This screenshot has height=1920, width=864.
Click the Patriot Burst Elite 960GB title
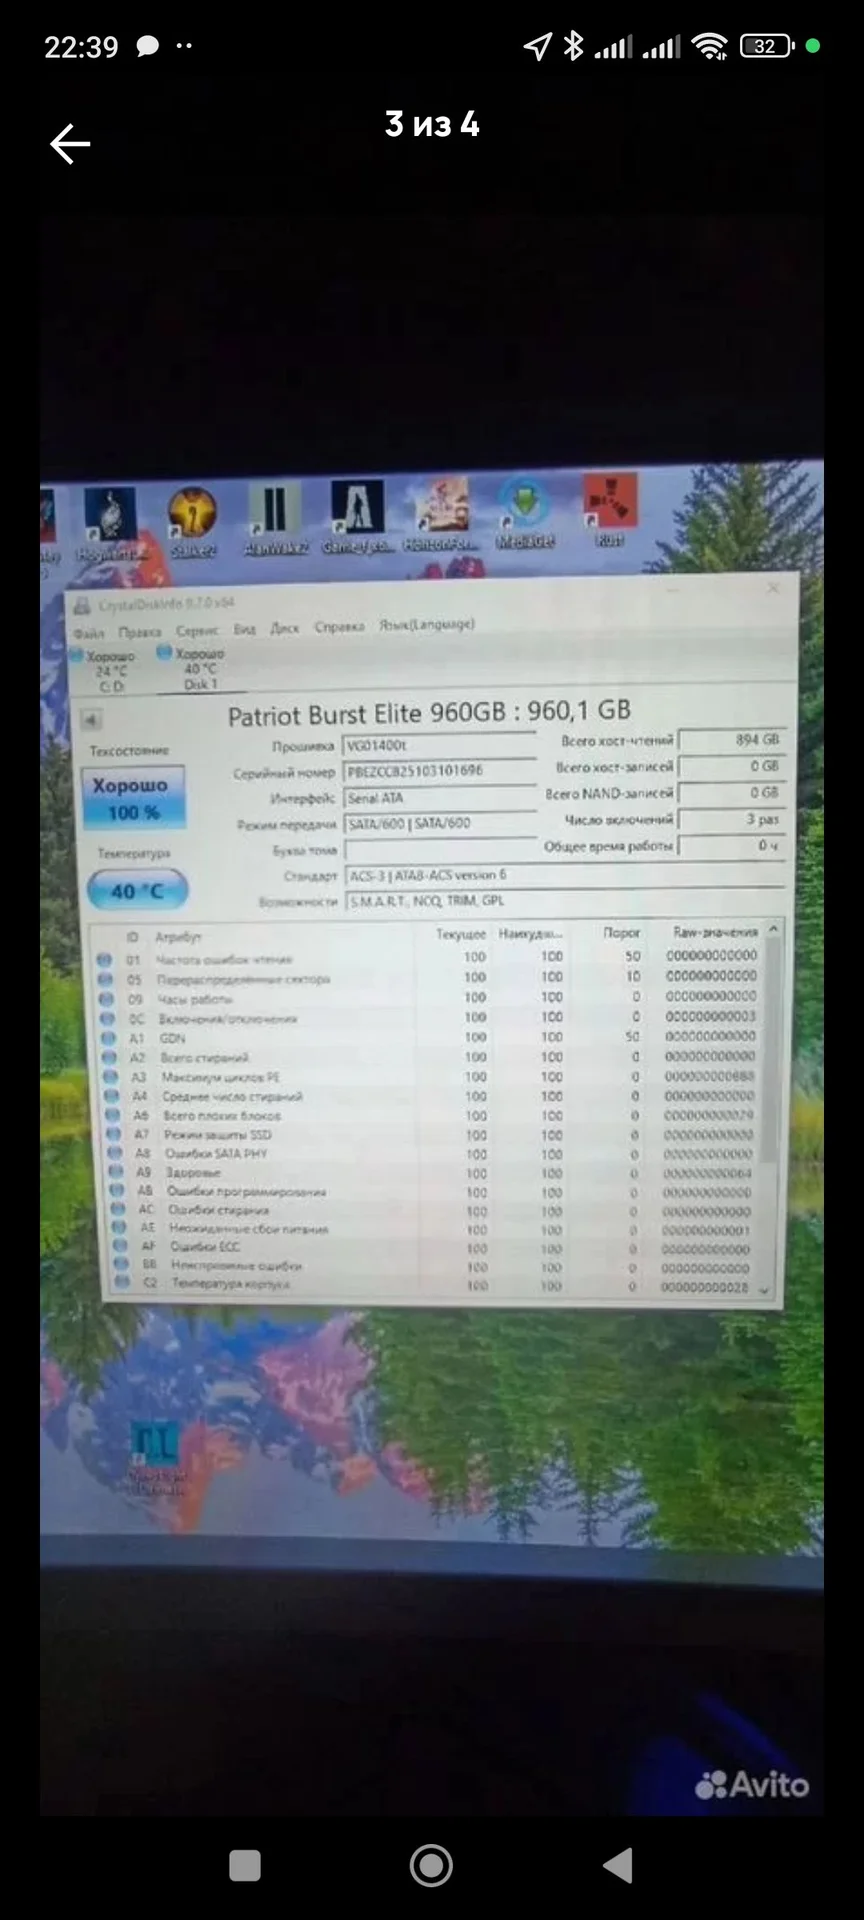point(429,713)
